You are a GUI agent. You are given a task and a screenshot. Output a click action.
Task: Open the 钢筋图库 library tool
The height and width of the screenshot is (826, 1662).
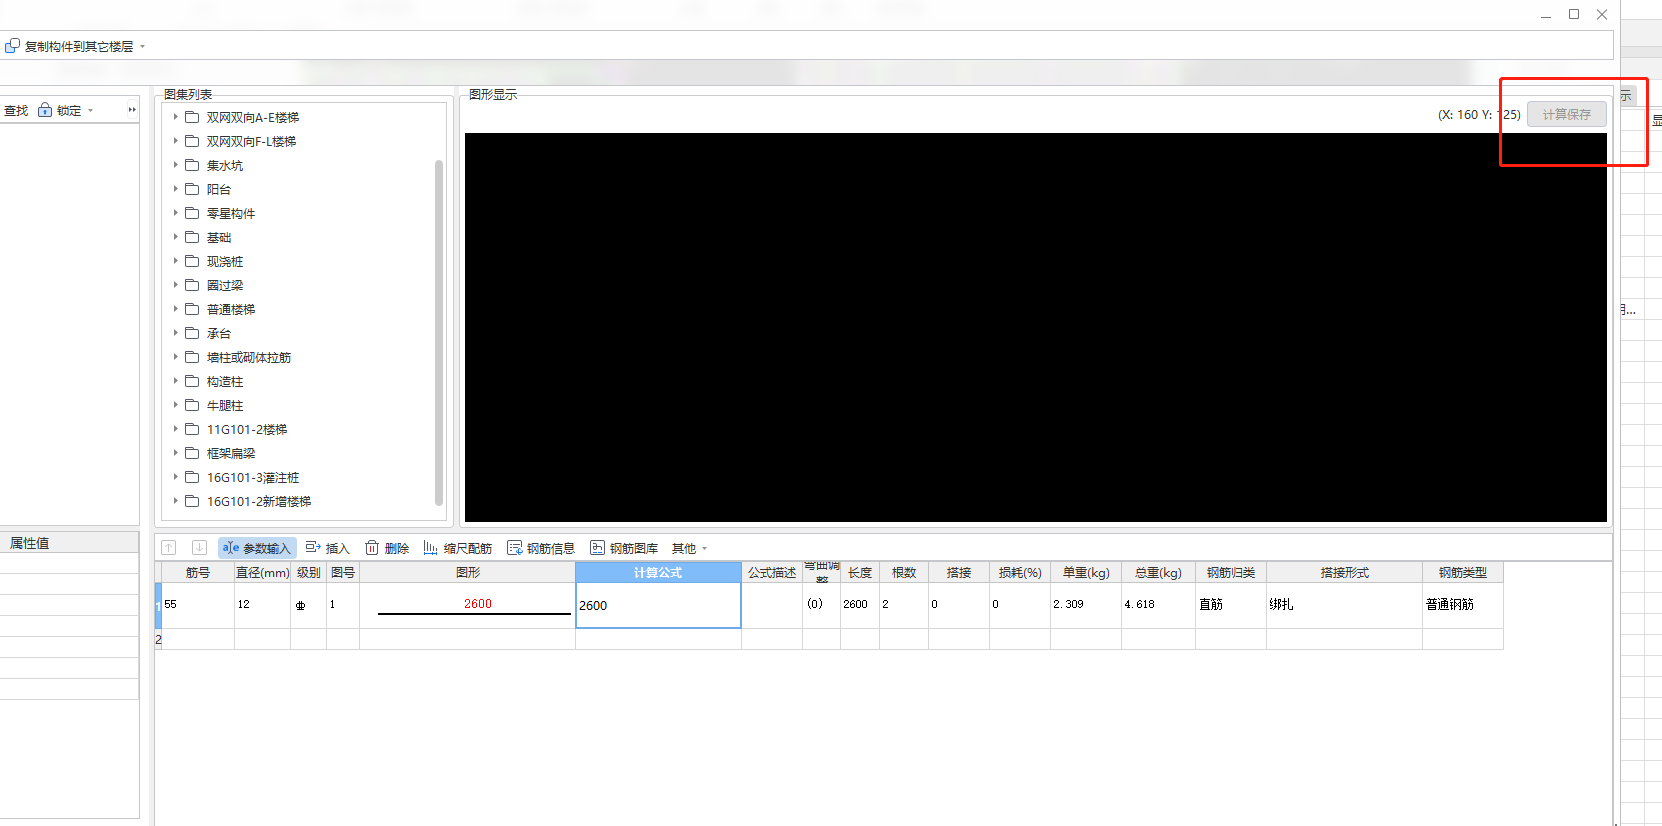[624, 548]
